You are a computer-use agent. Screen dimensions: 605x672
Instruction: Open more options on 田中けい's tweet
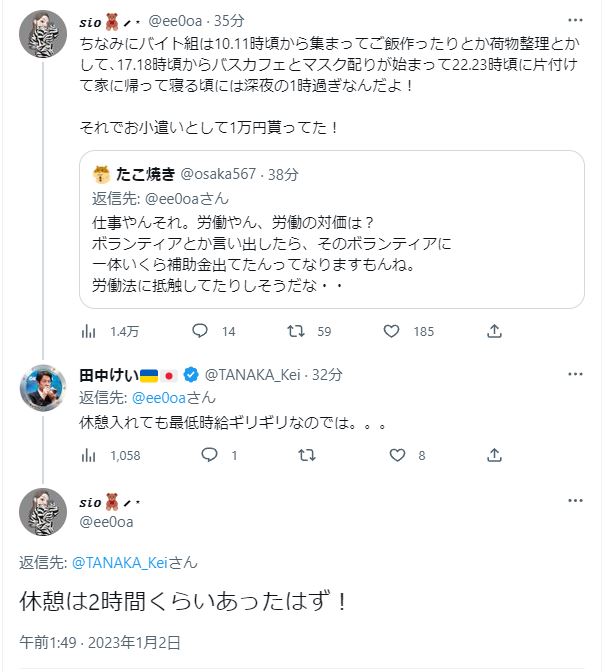click(575, 375)
